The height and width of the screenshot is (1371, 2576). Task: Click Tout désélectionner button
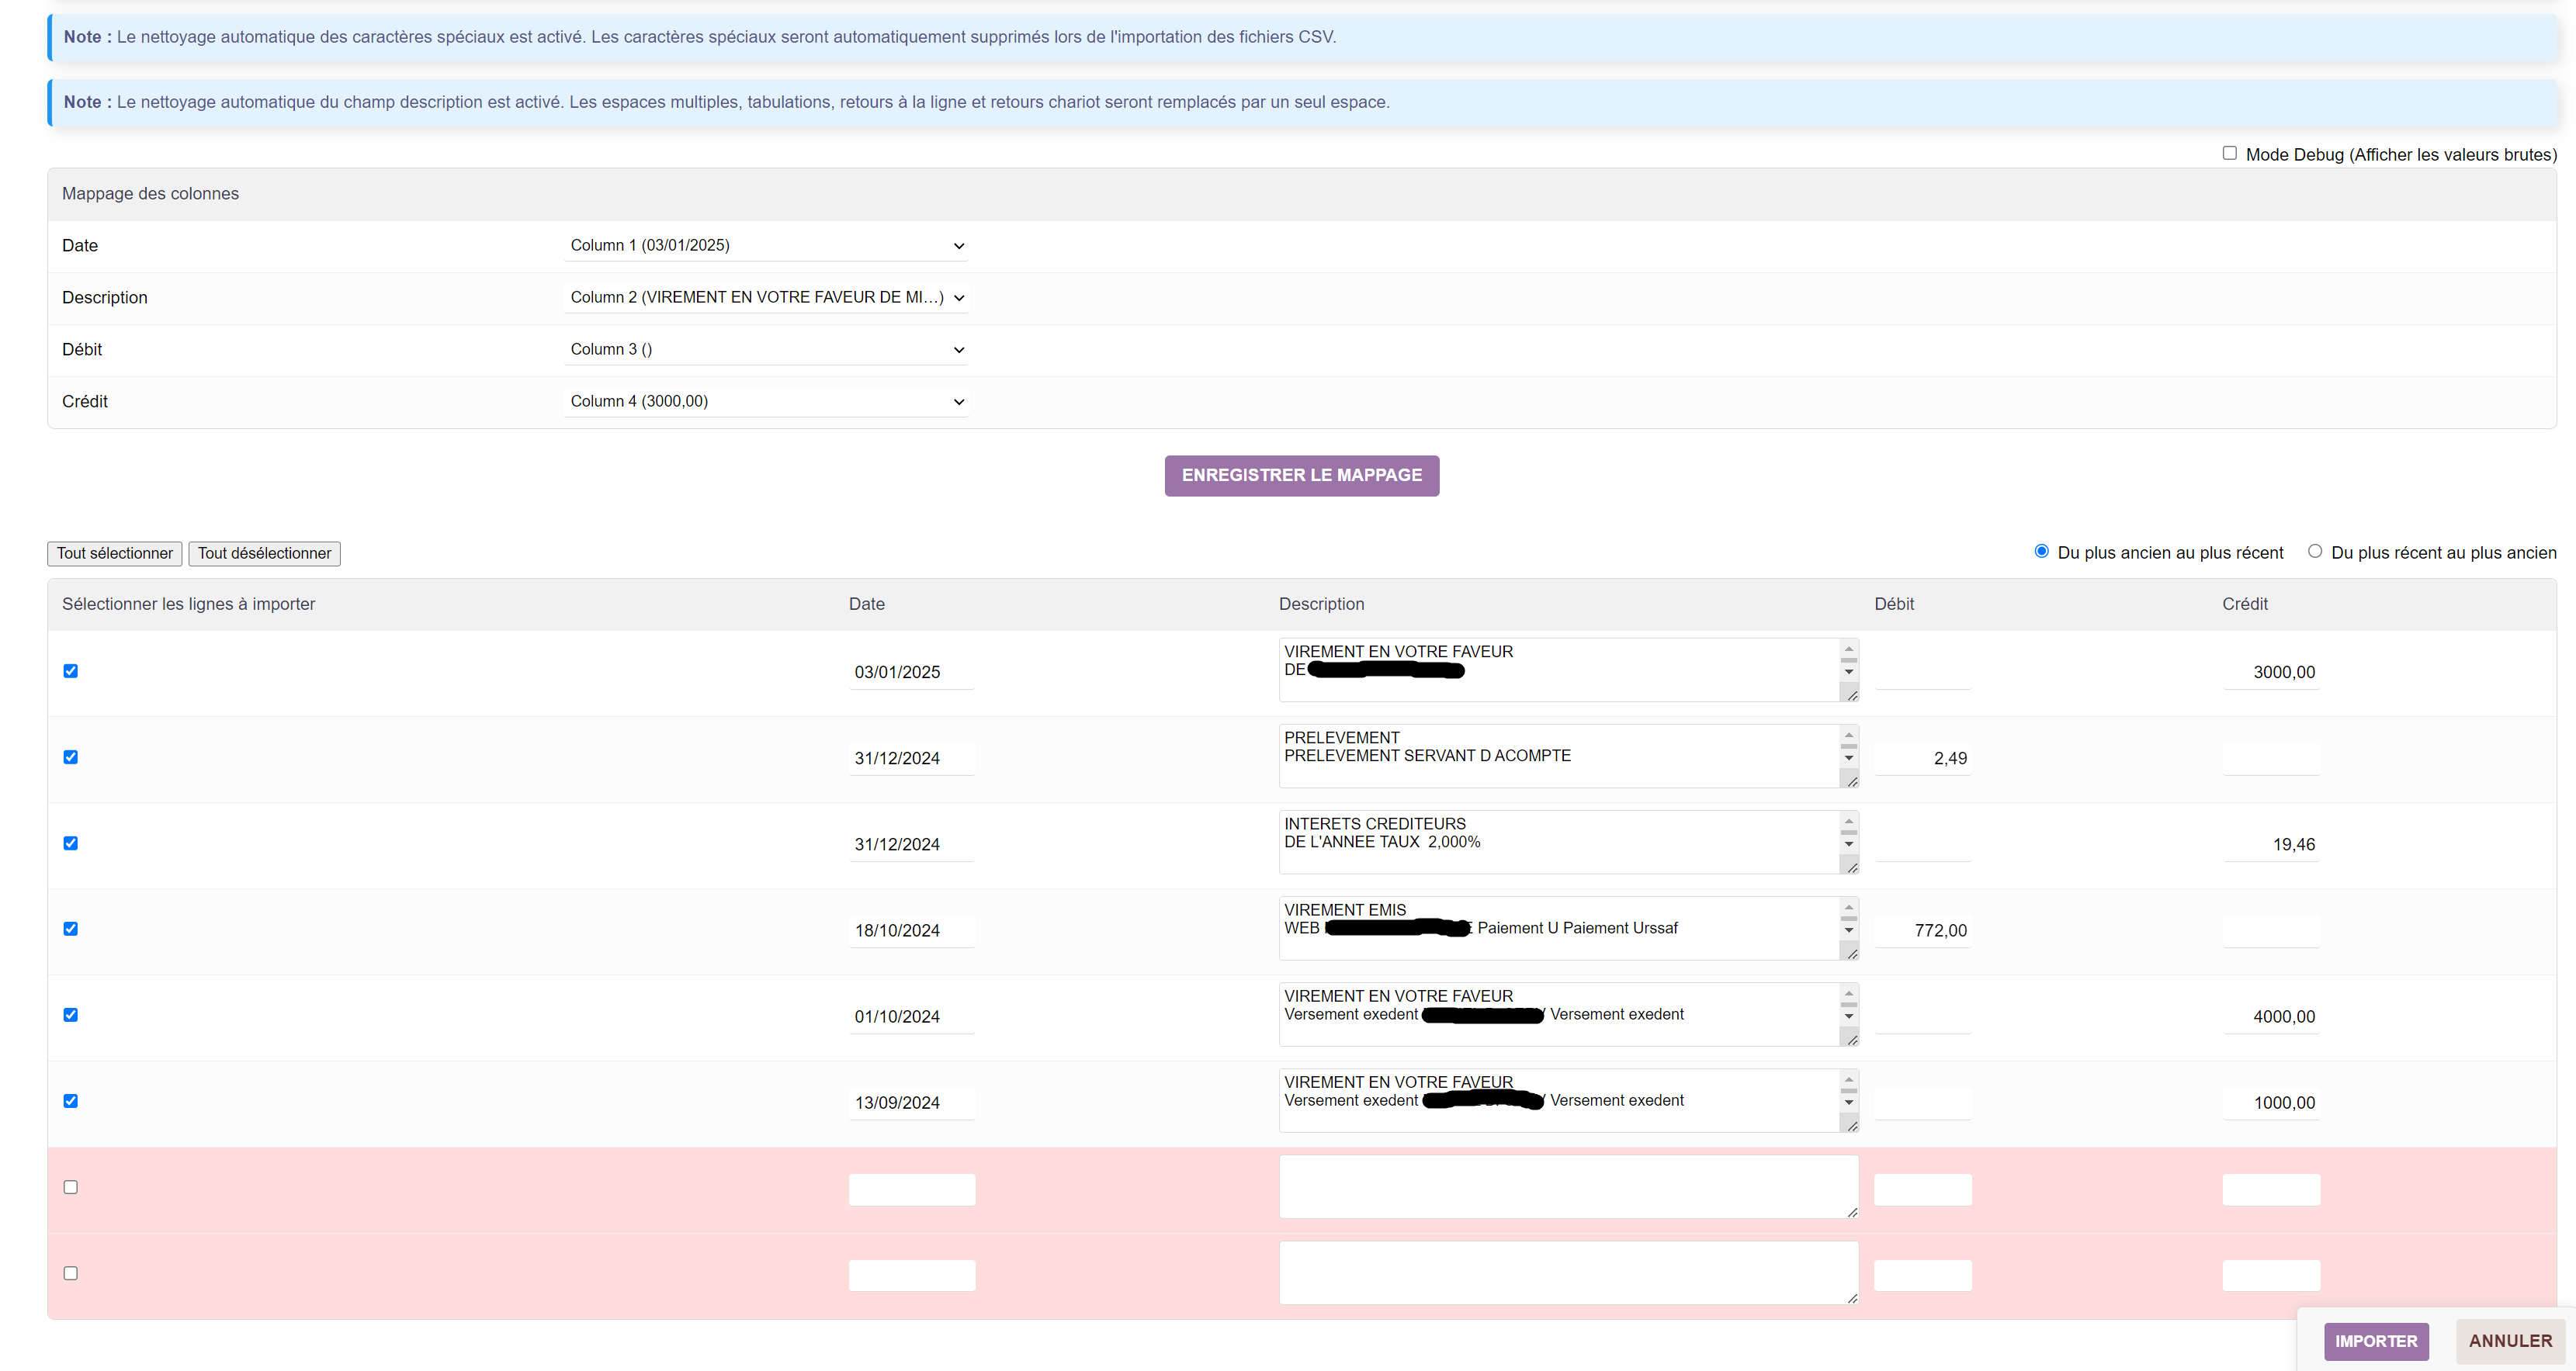coord(264,554)
